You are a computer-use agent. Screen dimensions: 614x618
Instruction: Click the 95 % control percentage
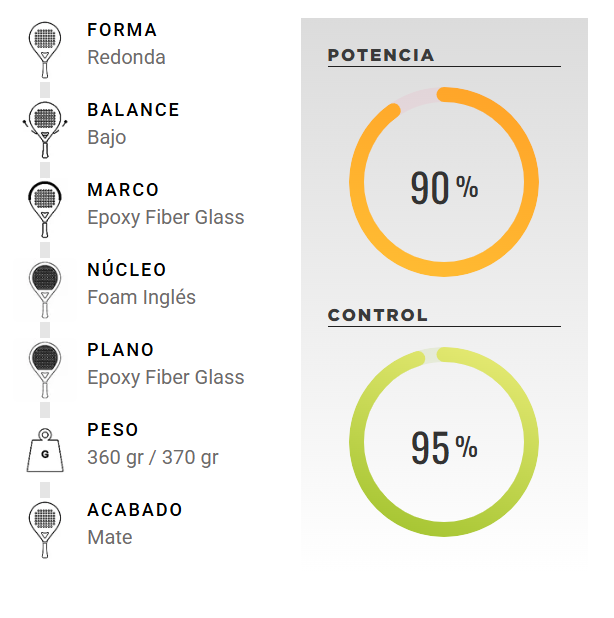click(x=444, y=448)
